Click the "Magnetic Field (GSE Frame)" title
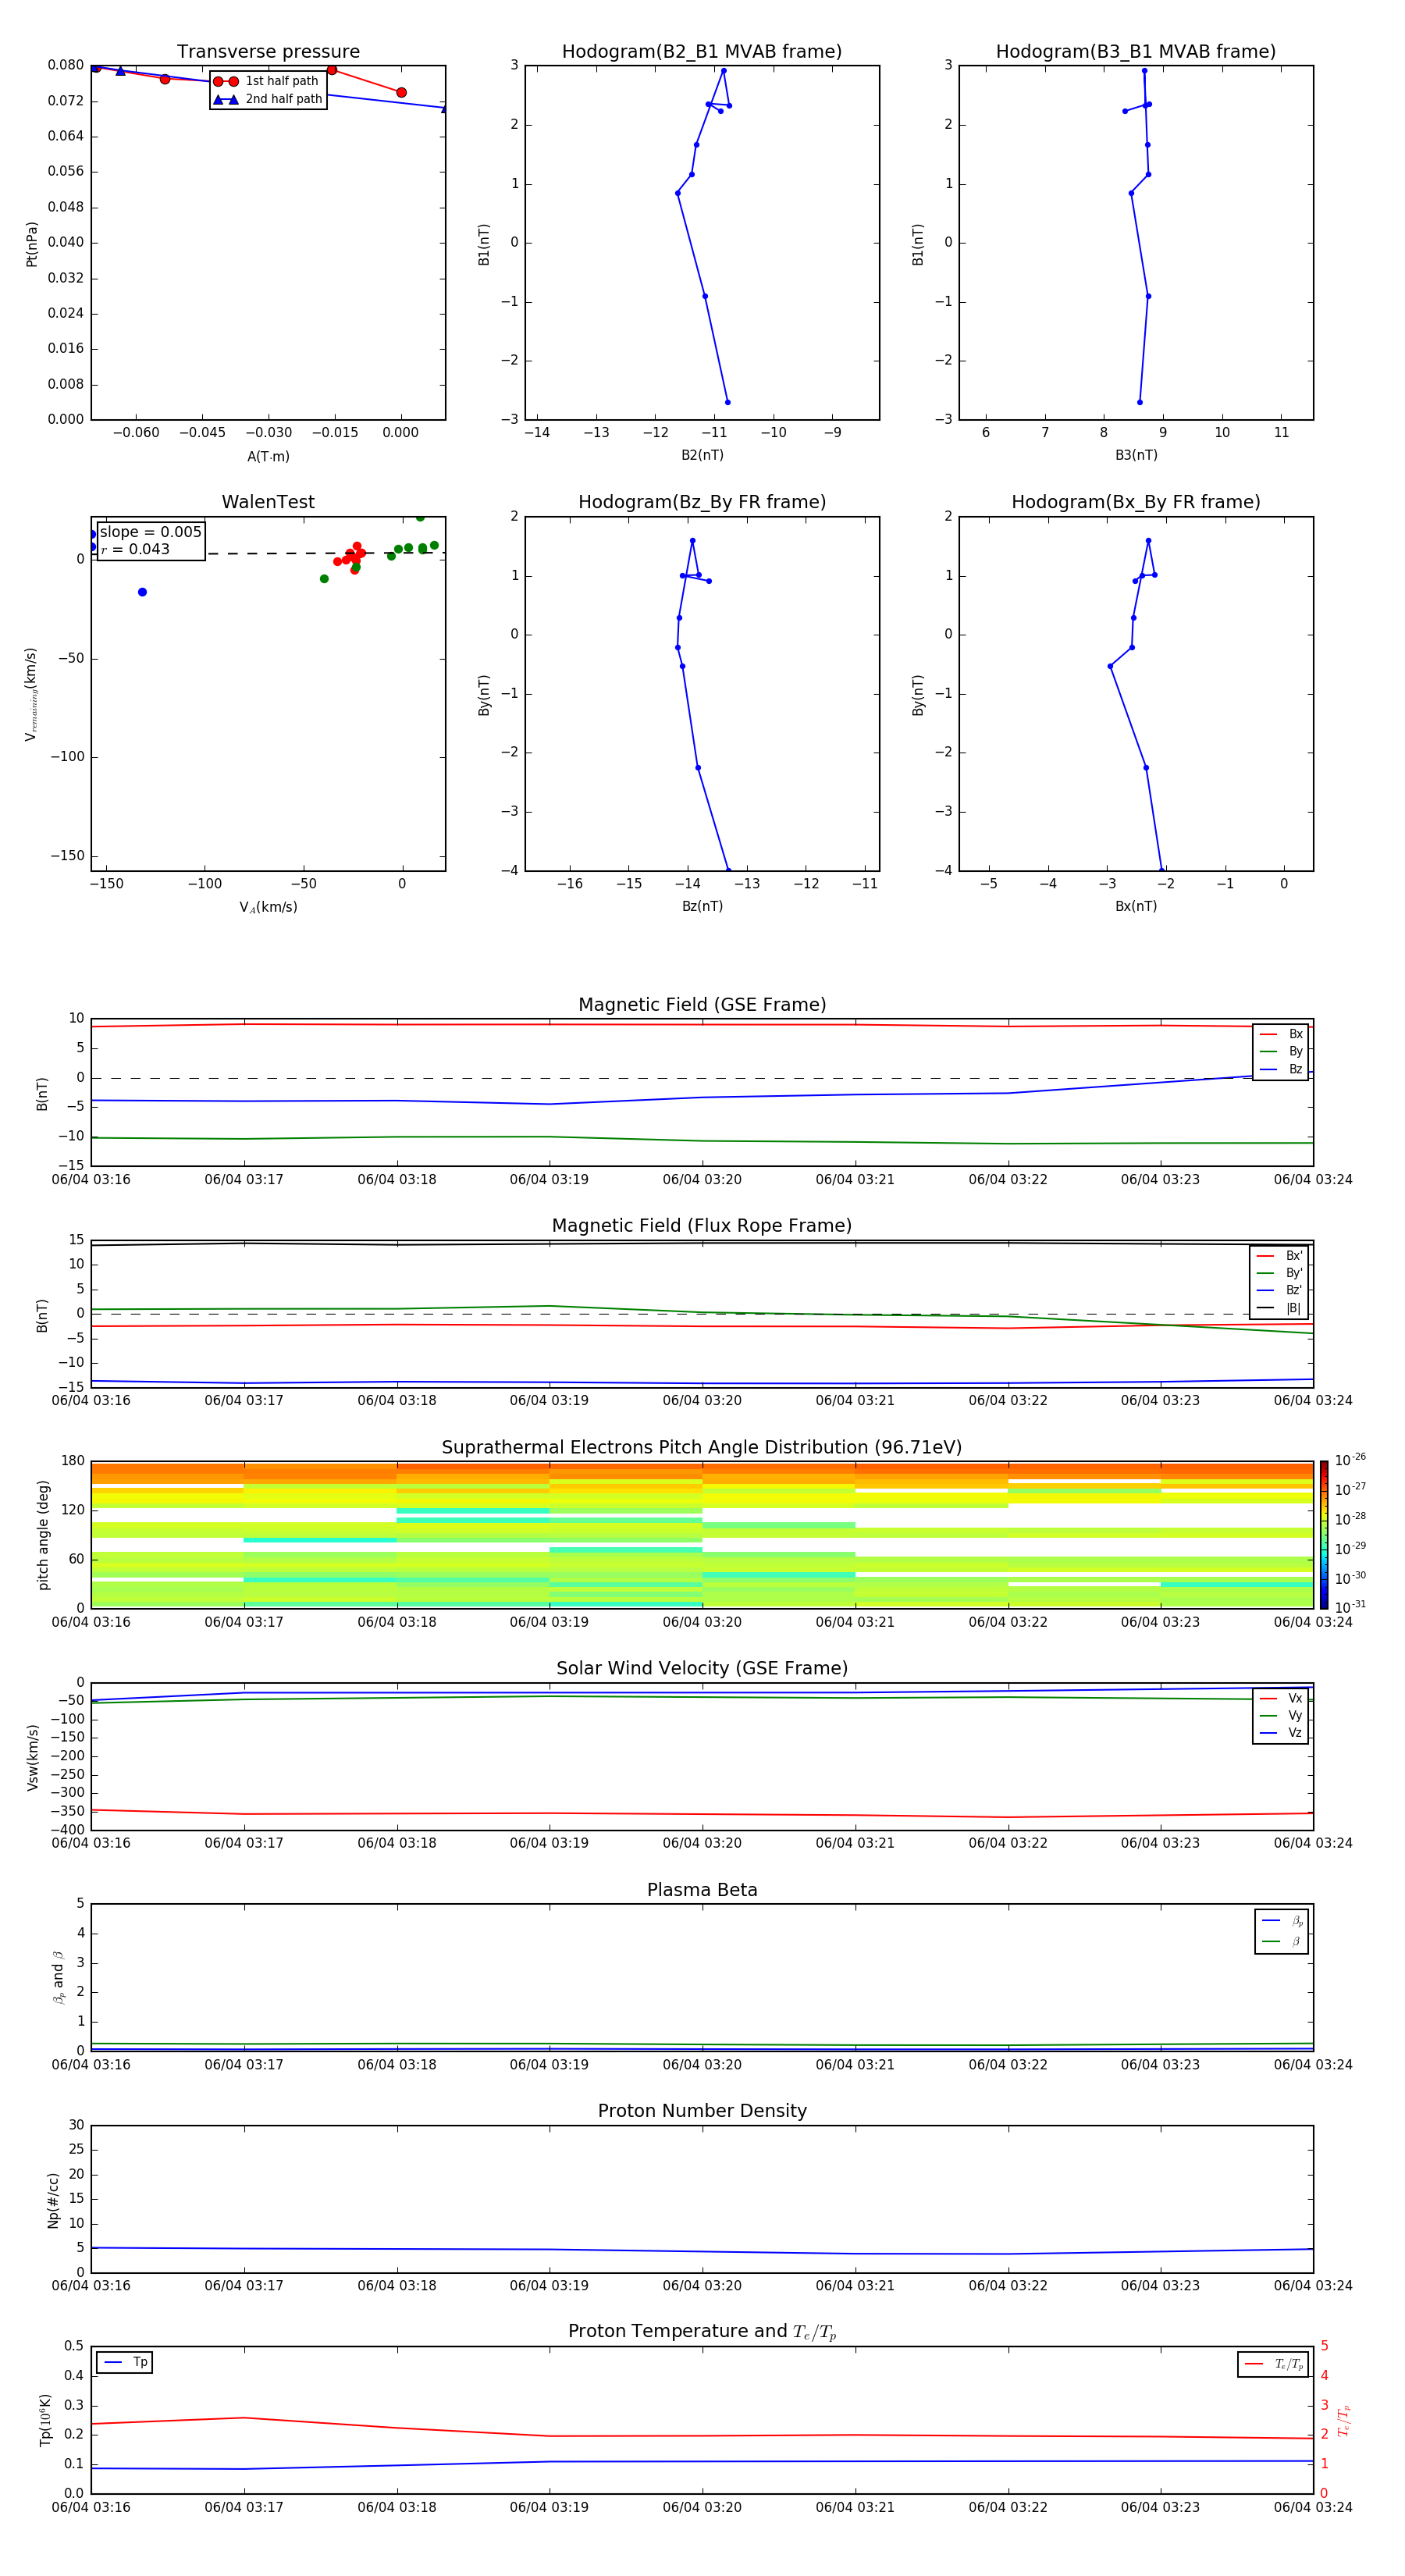This screenshot has height=2576, width=1405. coord(702,1005)
